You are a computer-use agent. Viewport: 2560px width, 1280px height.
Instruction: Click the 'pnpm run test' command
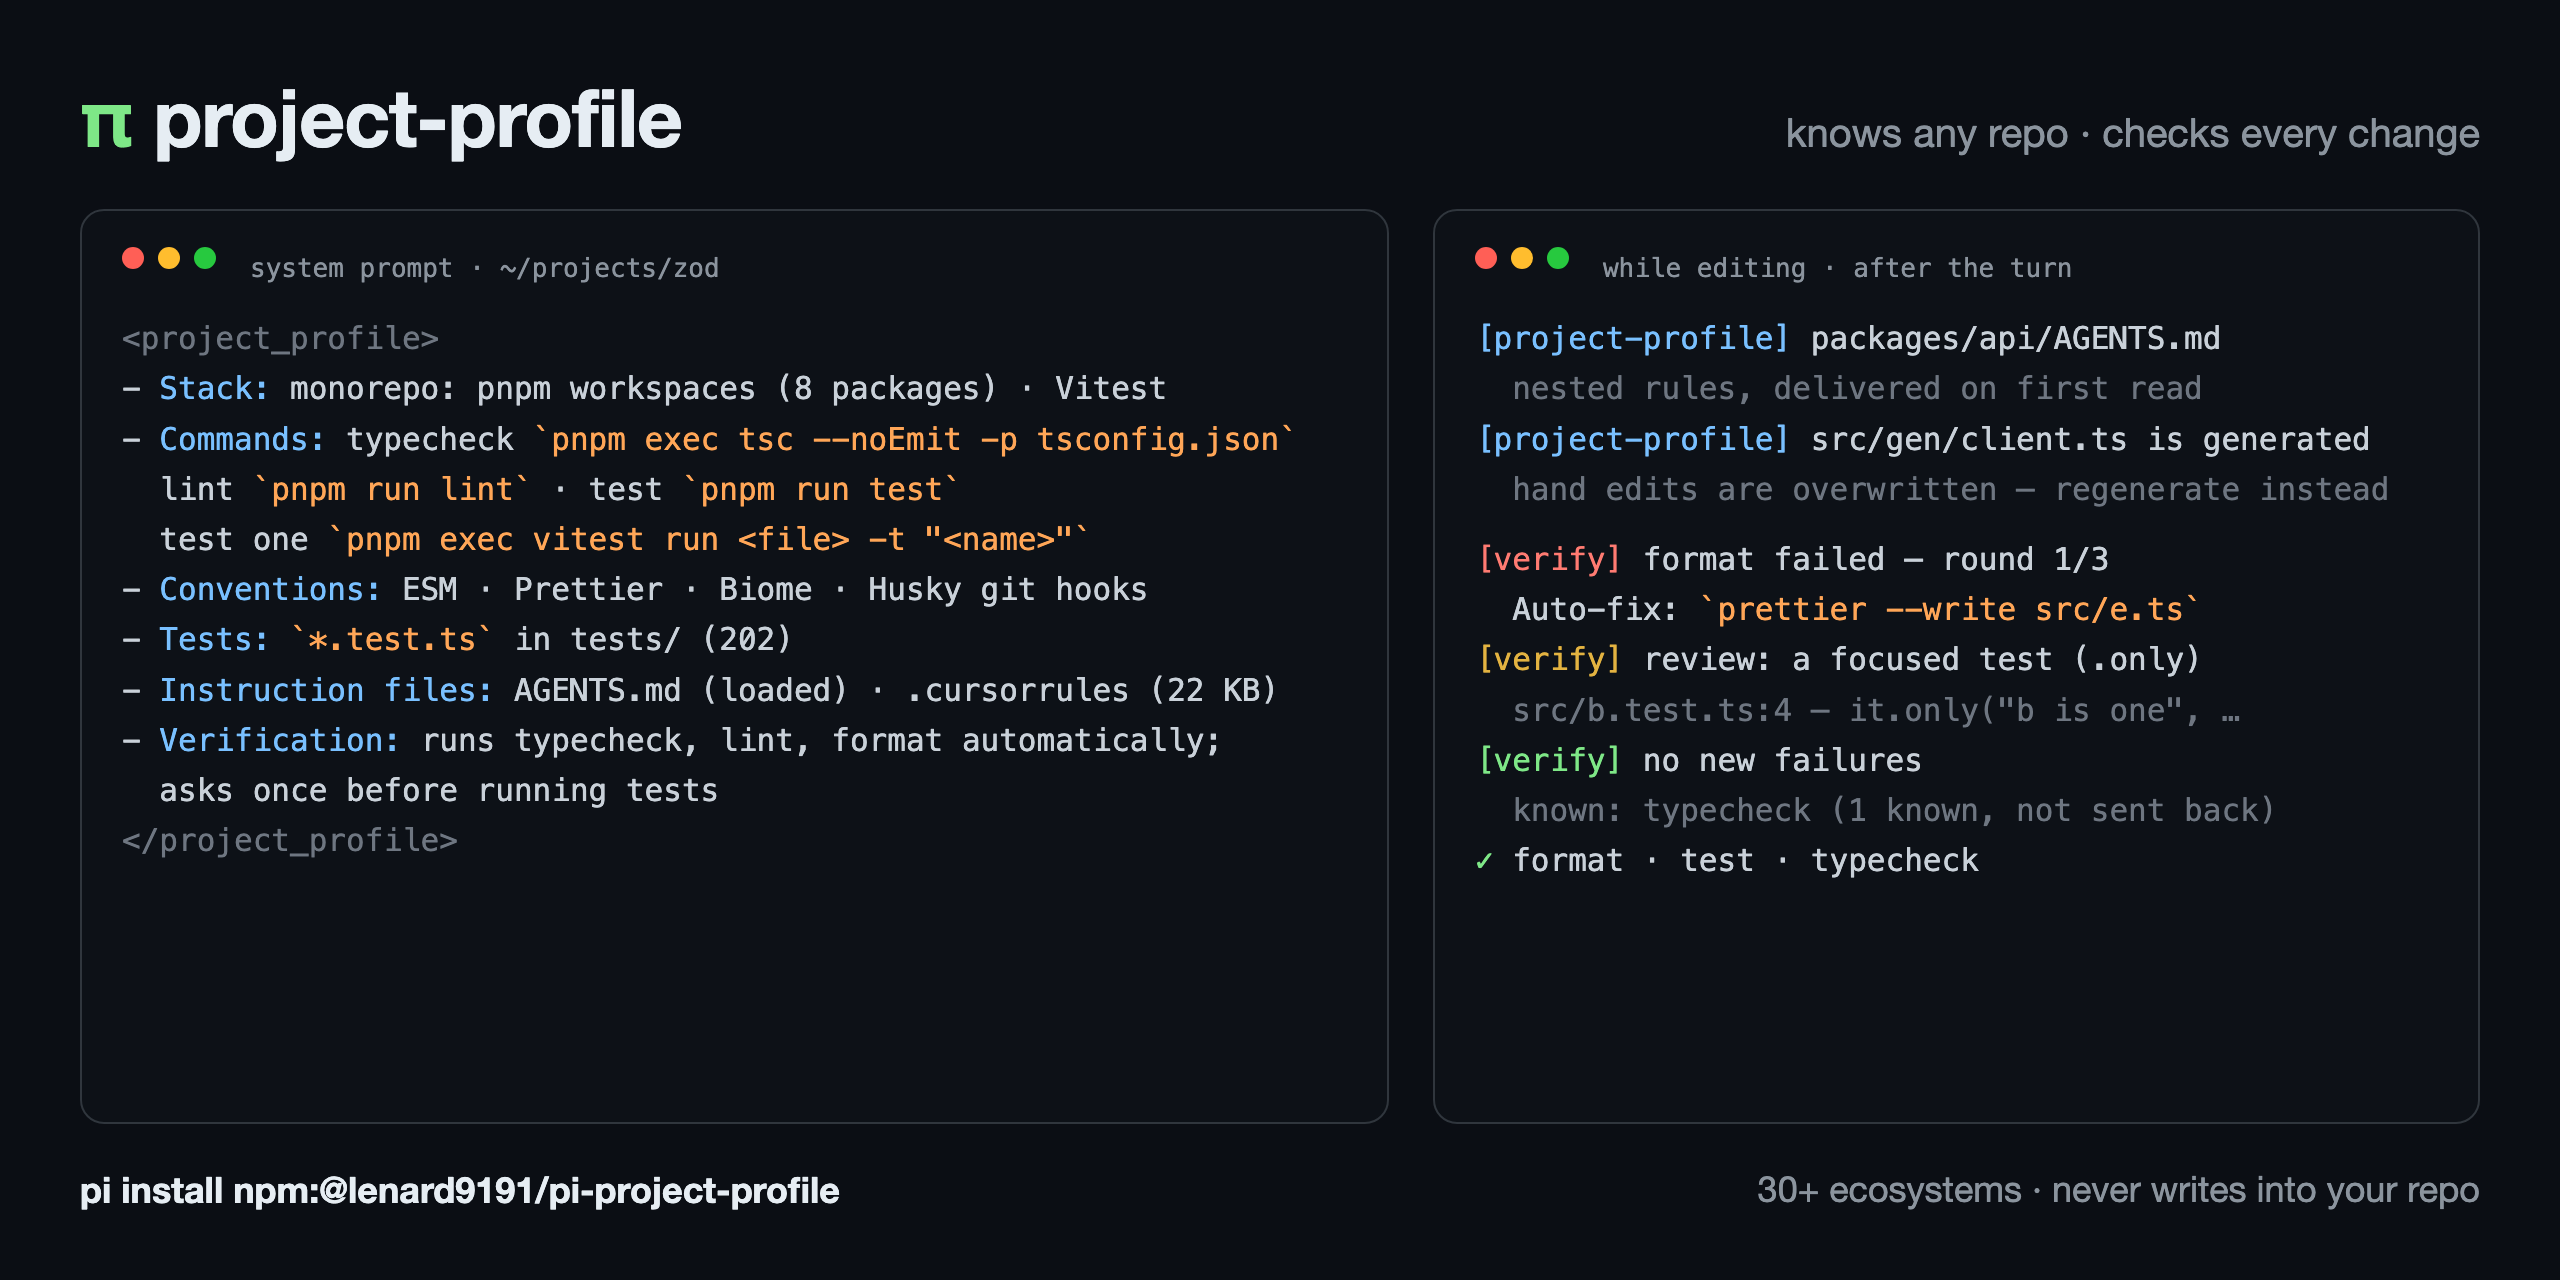pyautogui.click(x=820, y=489)
